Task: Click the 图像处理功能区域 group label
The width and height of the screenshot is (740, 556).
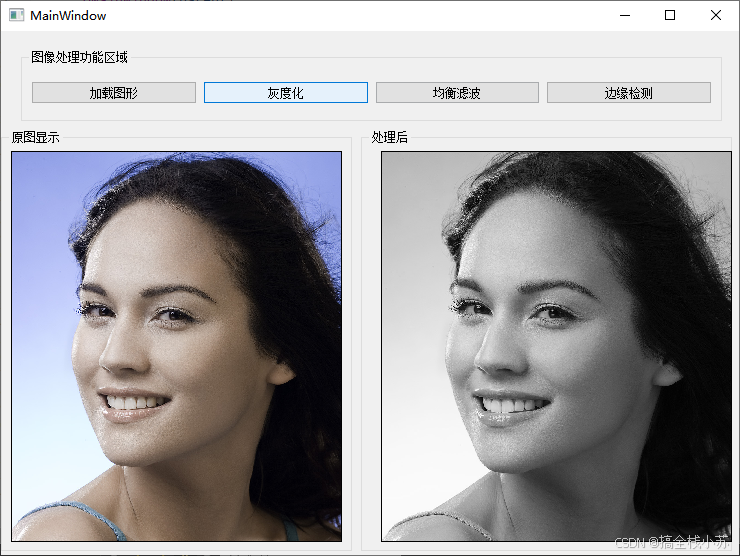Action: [79, 57]
